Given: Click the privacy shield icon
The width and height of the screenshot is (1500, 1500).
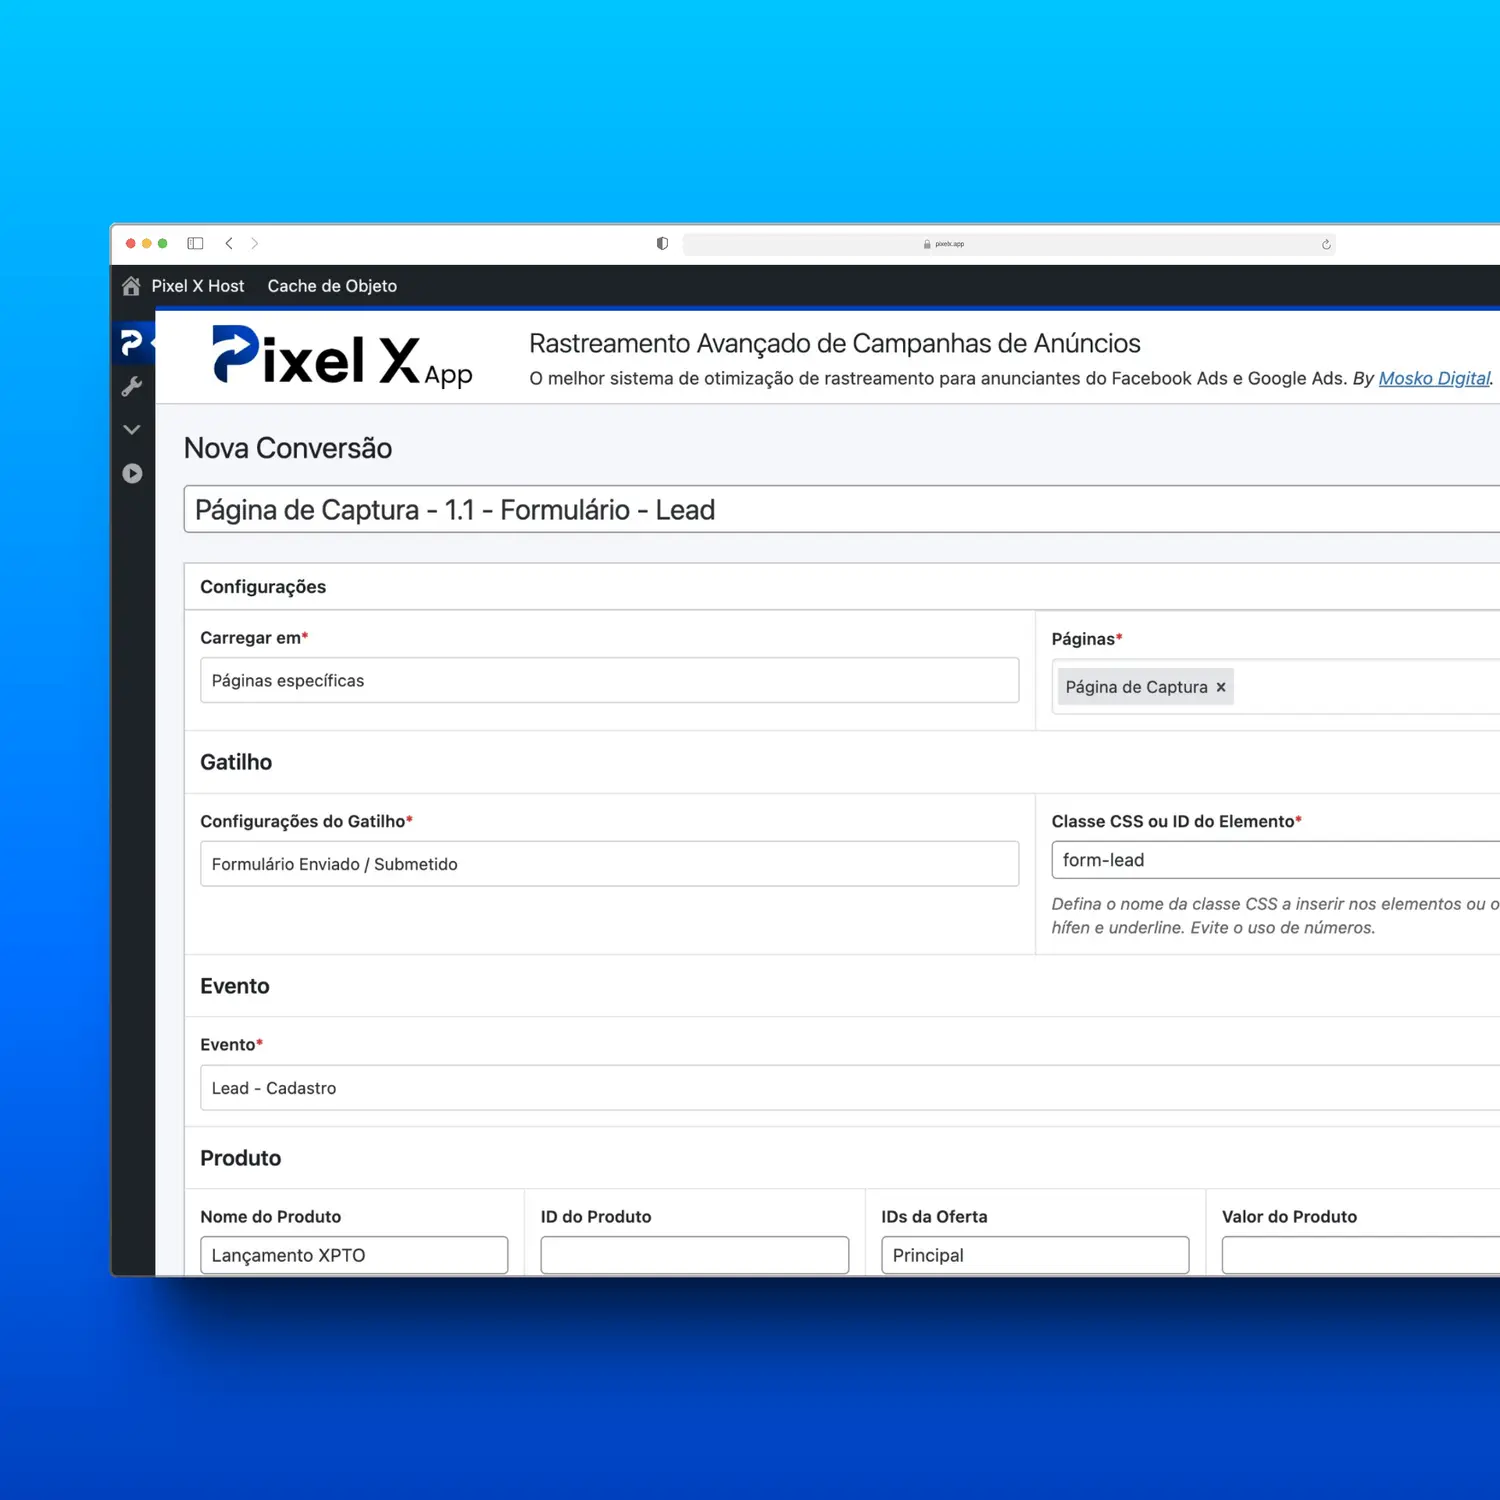Looking at the screenshot, I should click(662, 243).
